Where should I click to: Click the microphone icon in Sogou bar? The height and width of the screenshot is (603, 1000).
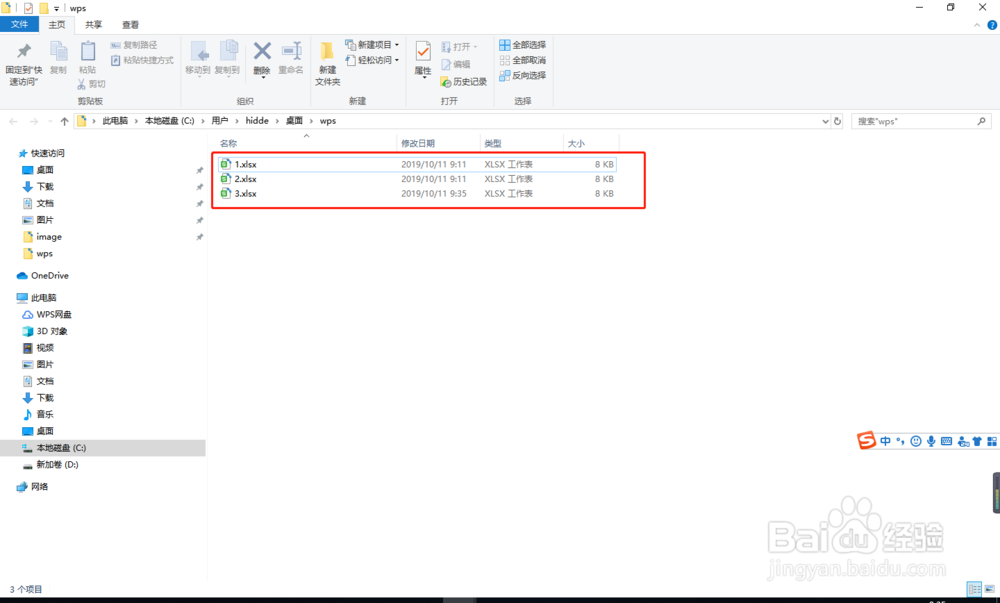tap(931, 441)
